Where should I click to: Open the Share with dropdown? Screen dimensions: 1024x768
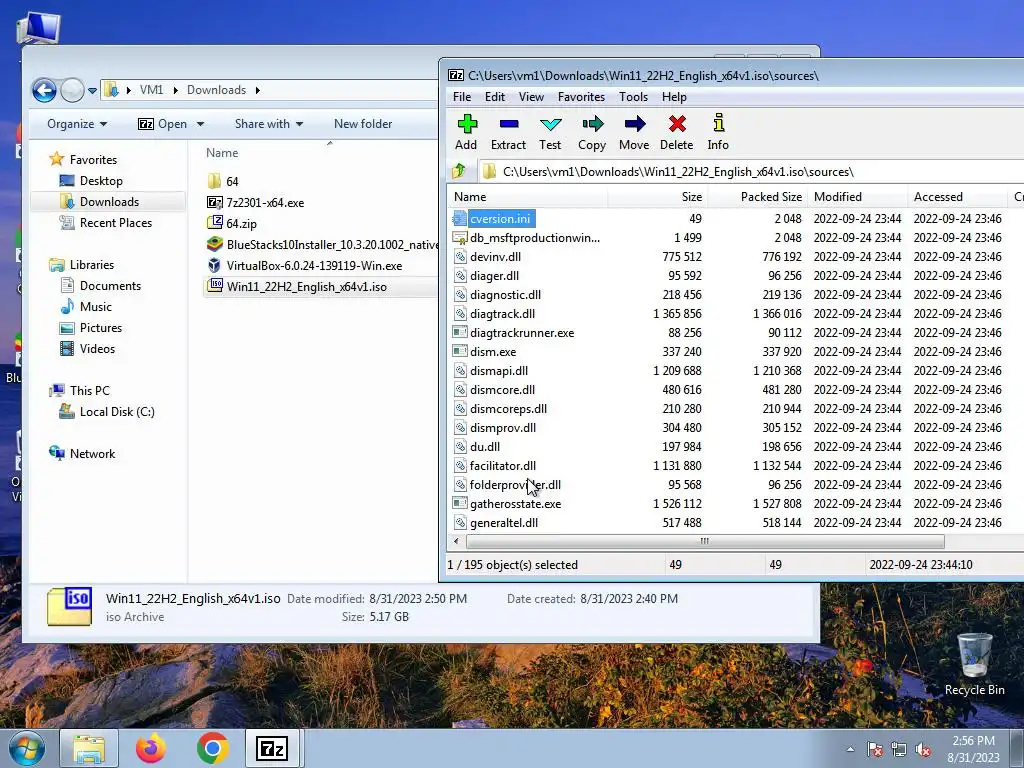pyautogui.click(x=269, y=123)
